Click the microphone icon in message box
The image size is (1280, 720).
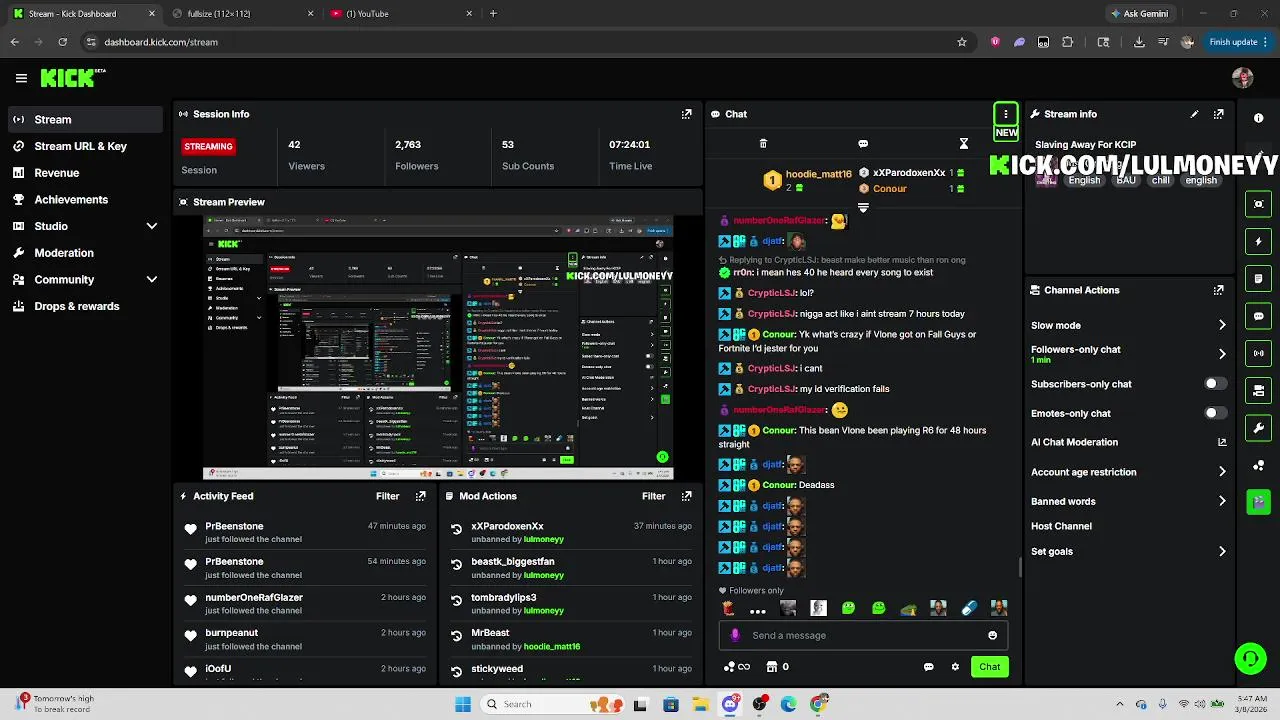point(735,635)
